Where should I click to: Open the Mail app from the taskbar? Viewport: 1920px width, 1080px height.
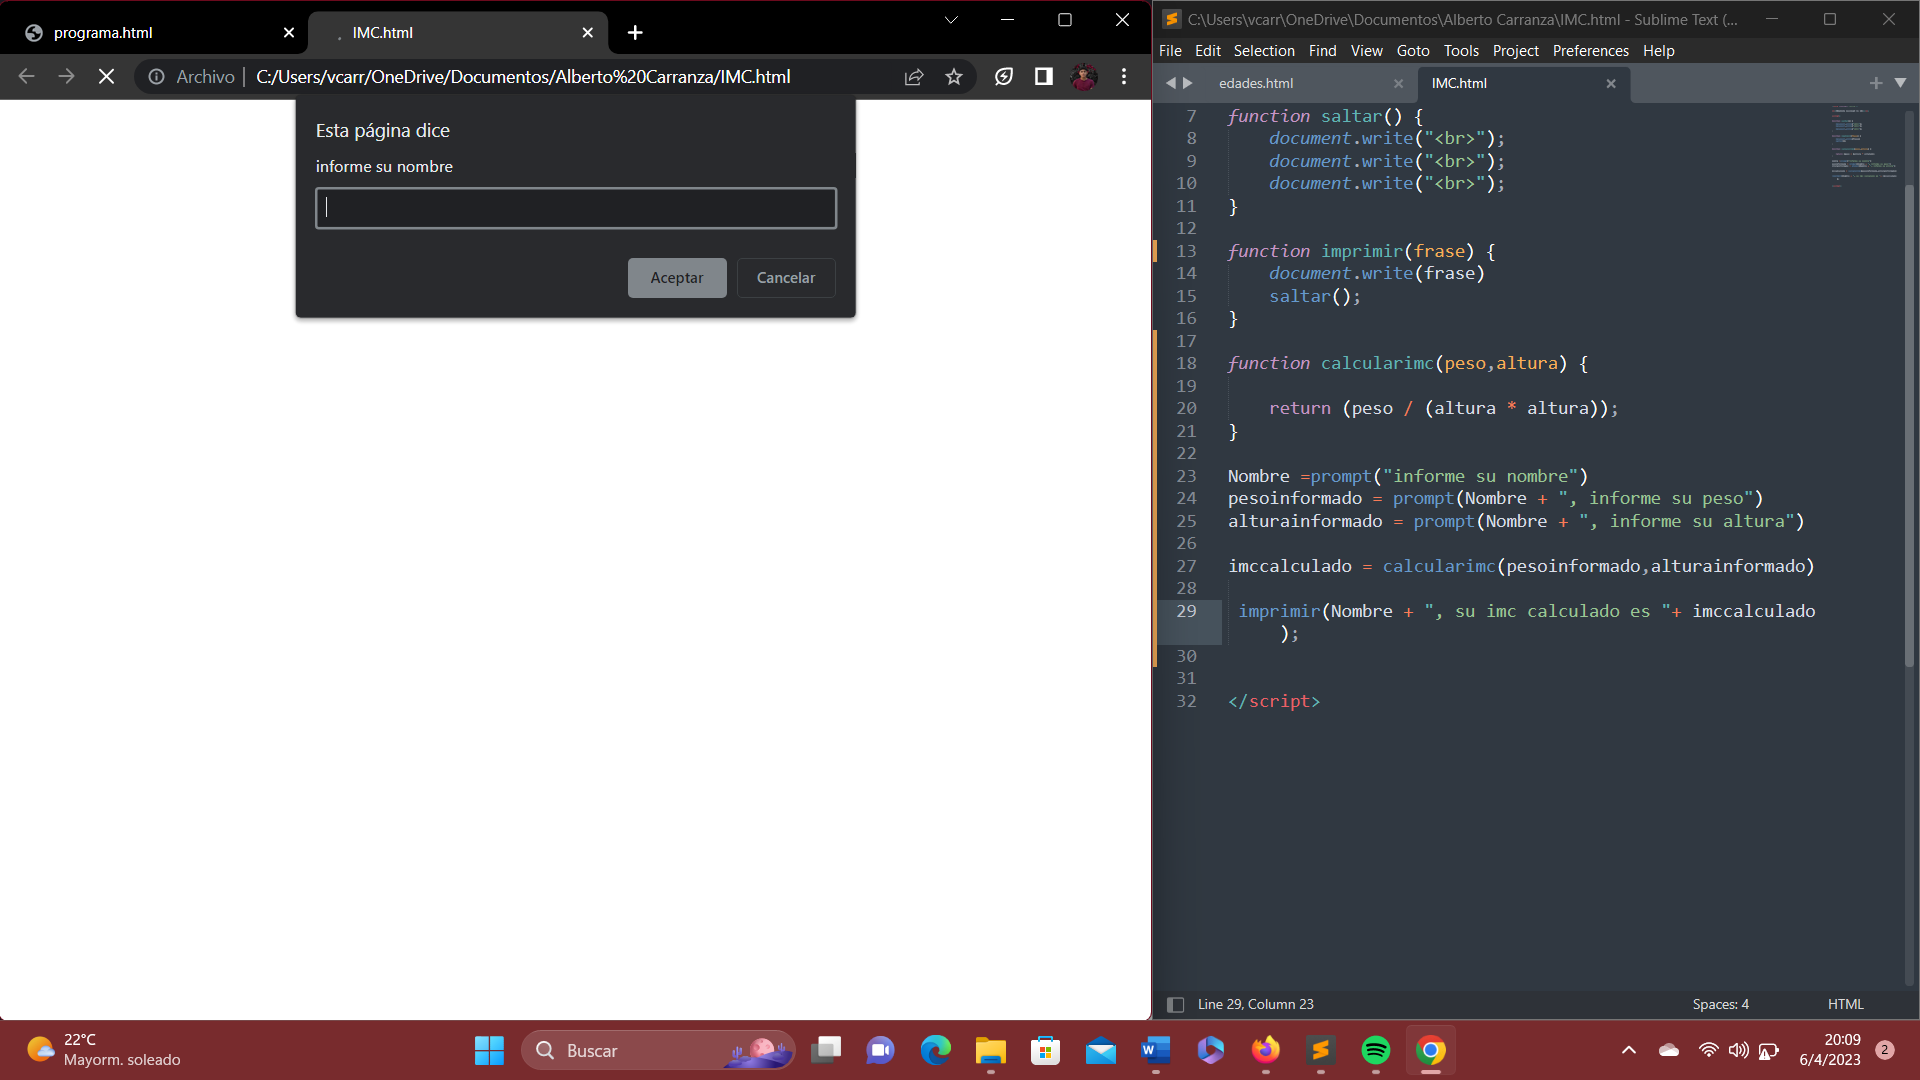coord(1100,1050)
